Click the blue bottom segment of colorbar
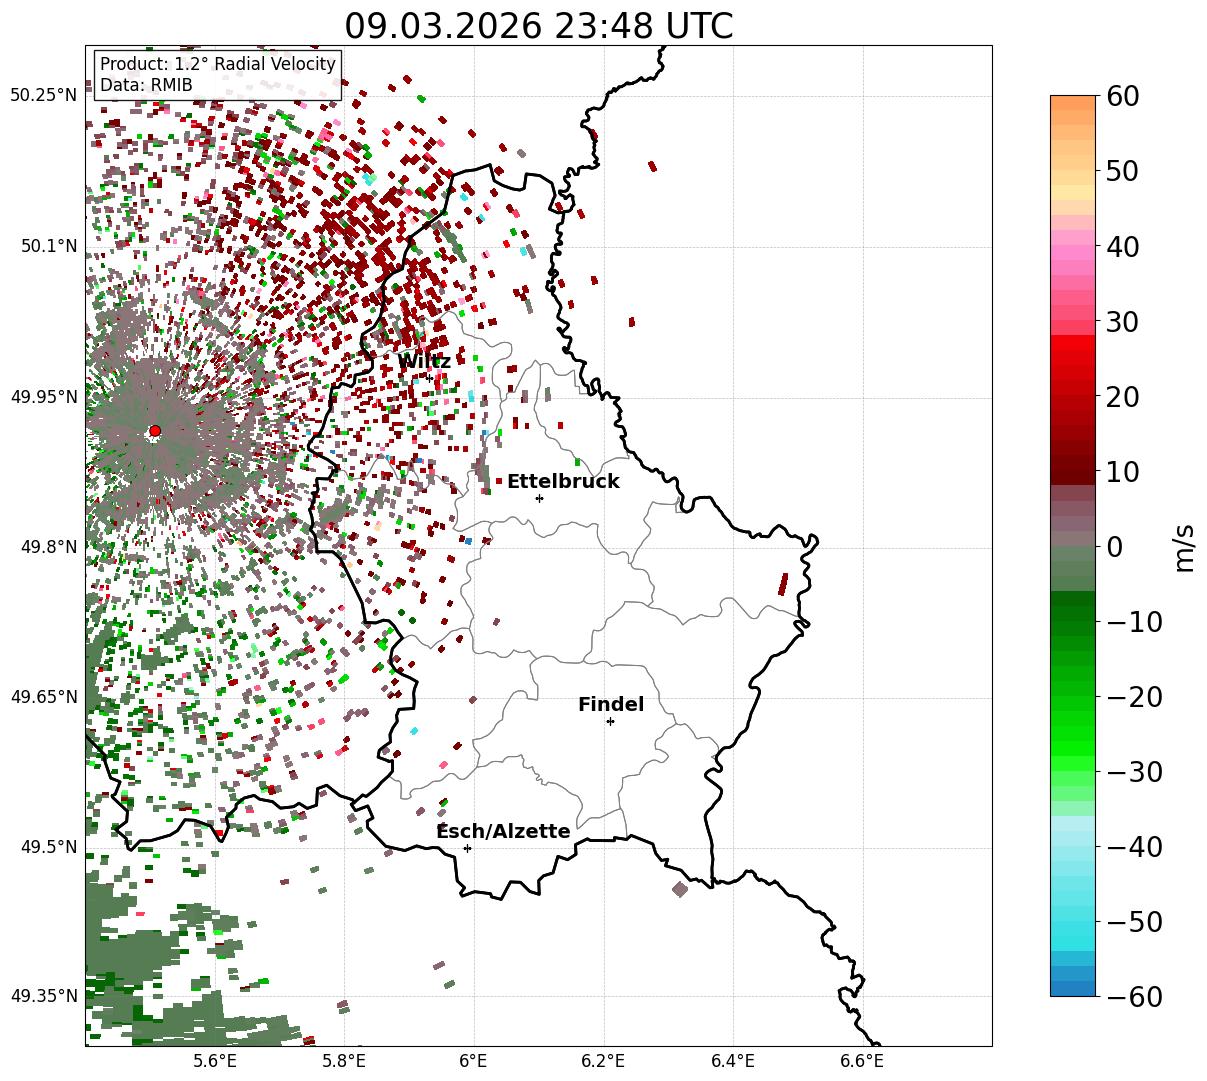This screenshot has height=1081, width=1207. coord(1073,988)
